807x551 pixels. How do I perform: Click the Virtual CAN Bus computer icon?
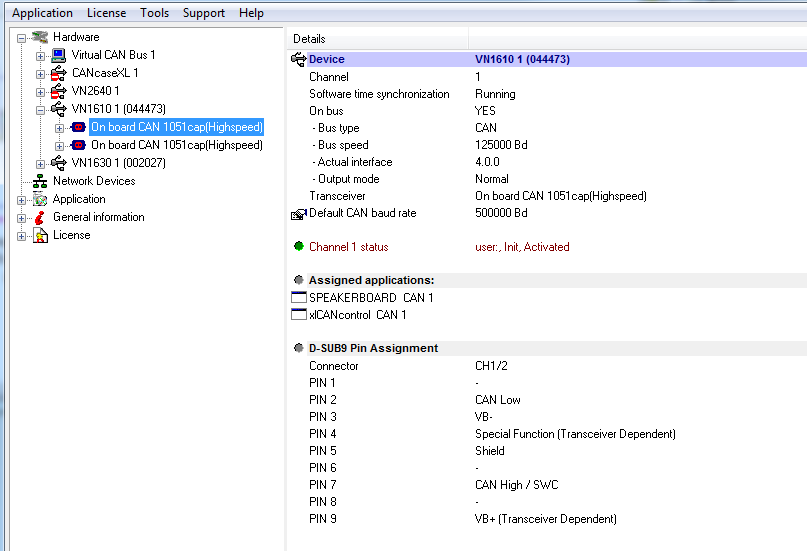pyautogui.click(x=59, y=55)
